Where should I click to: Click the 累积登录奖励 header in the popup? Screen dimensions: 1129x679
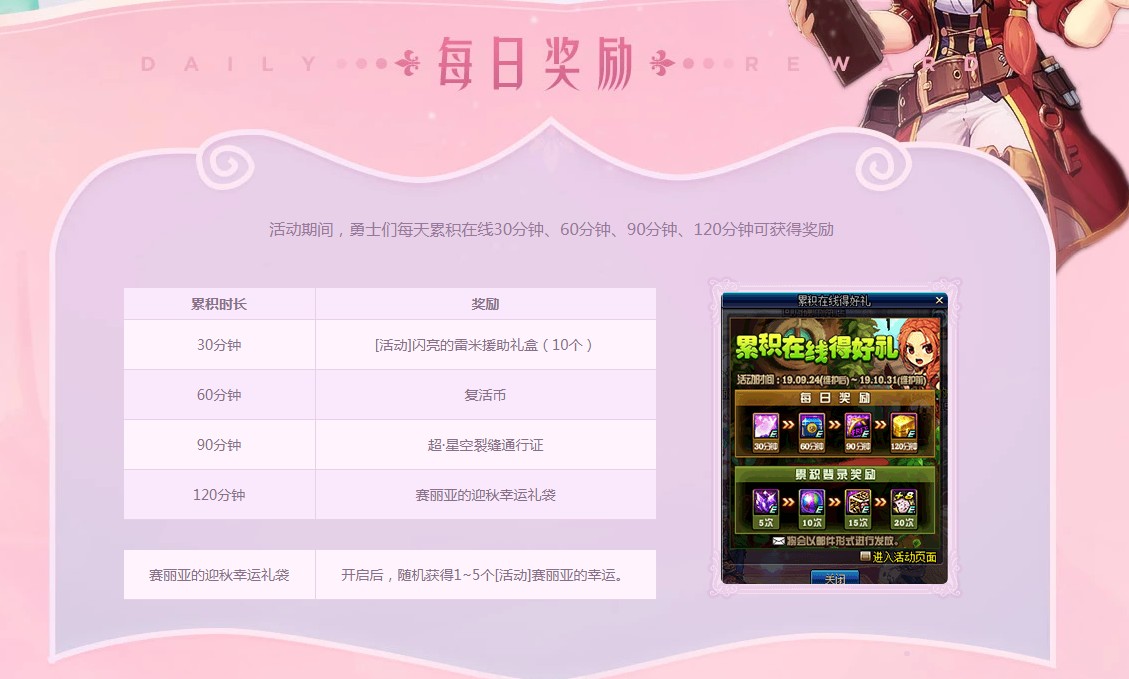tap(835, 475)
